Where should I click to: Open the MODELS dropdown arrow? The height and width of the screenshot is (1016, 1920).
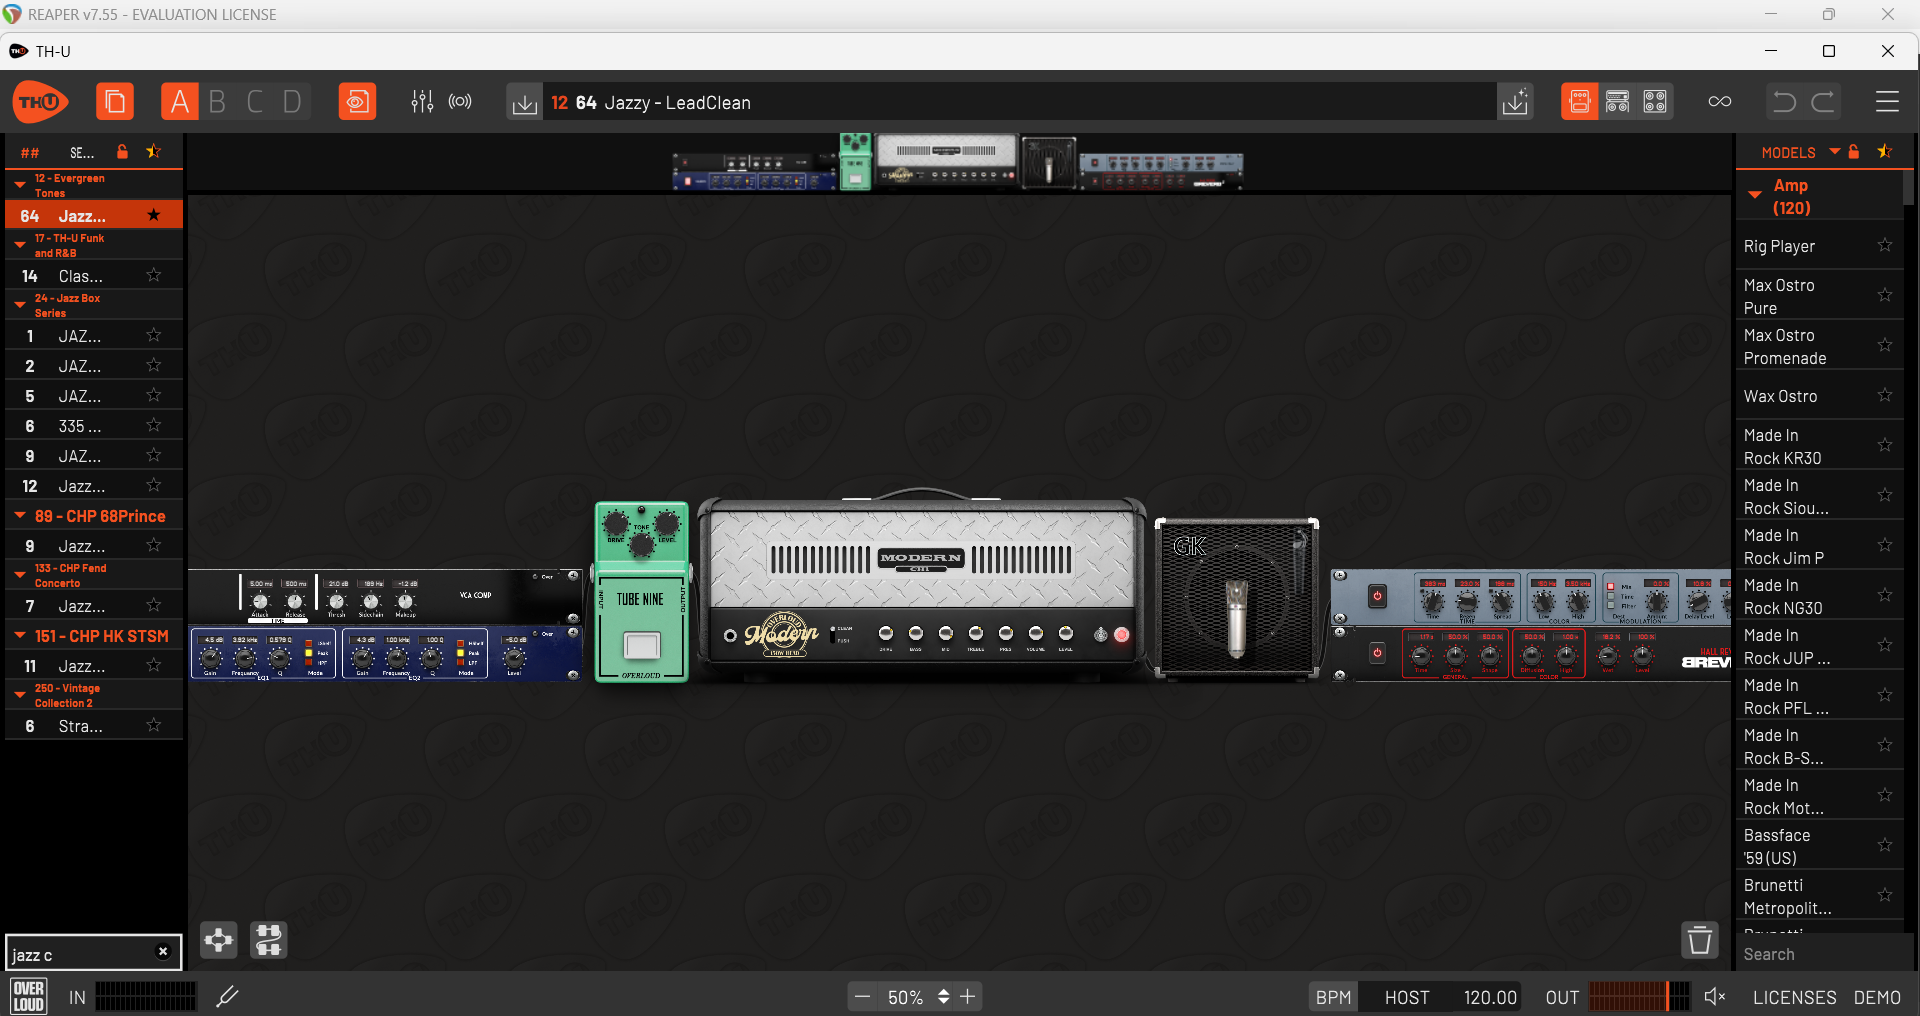[1835, 152]
